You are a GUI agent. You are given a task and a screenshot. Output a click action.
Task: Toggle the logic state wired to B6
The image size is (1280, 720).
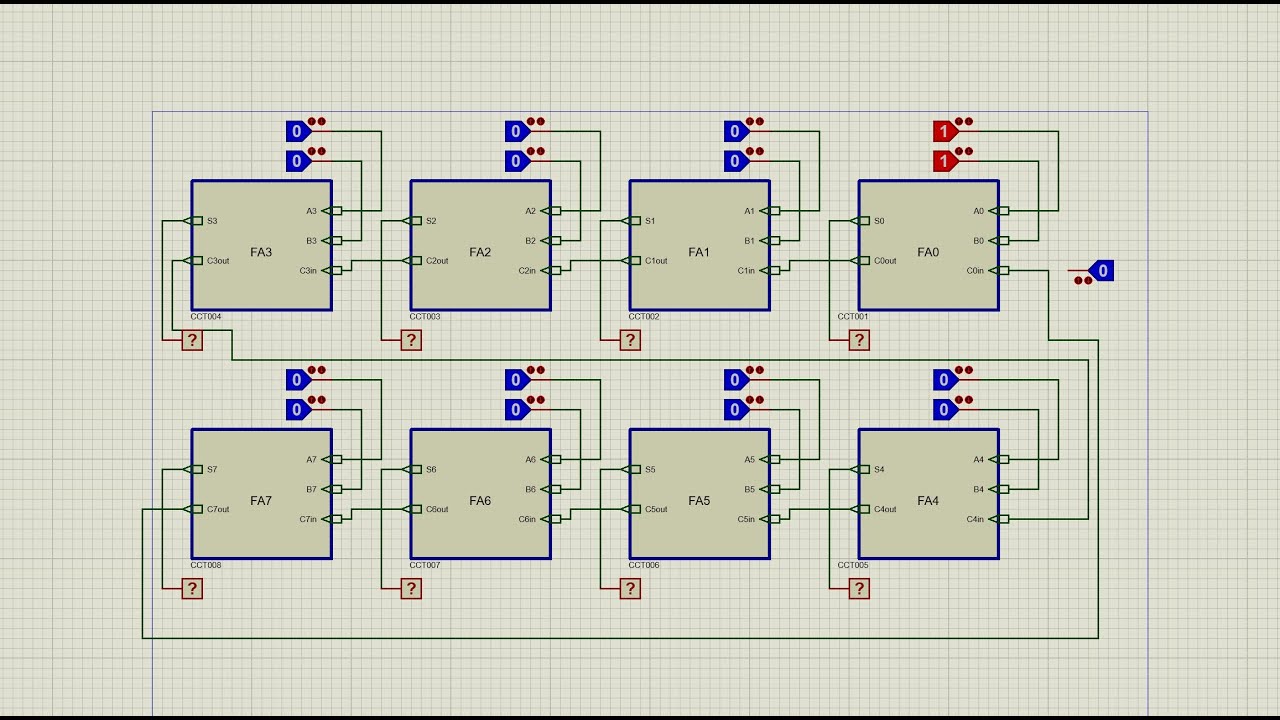(517, 410)
